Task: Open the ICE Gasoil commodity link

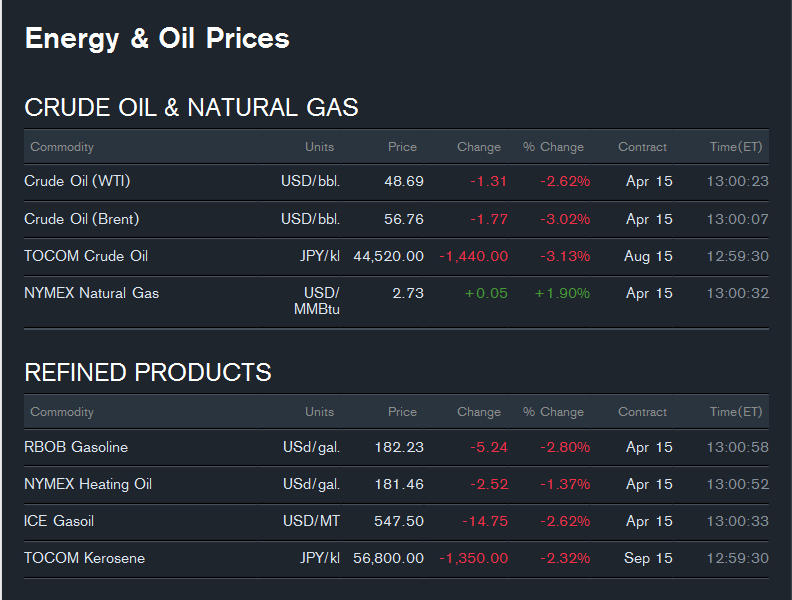Action: [59, 521]
